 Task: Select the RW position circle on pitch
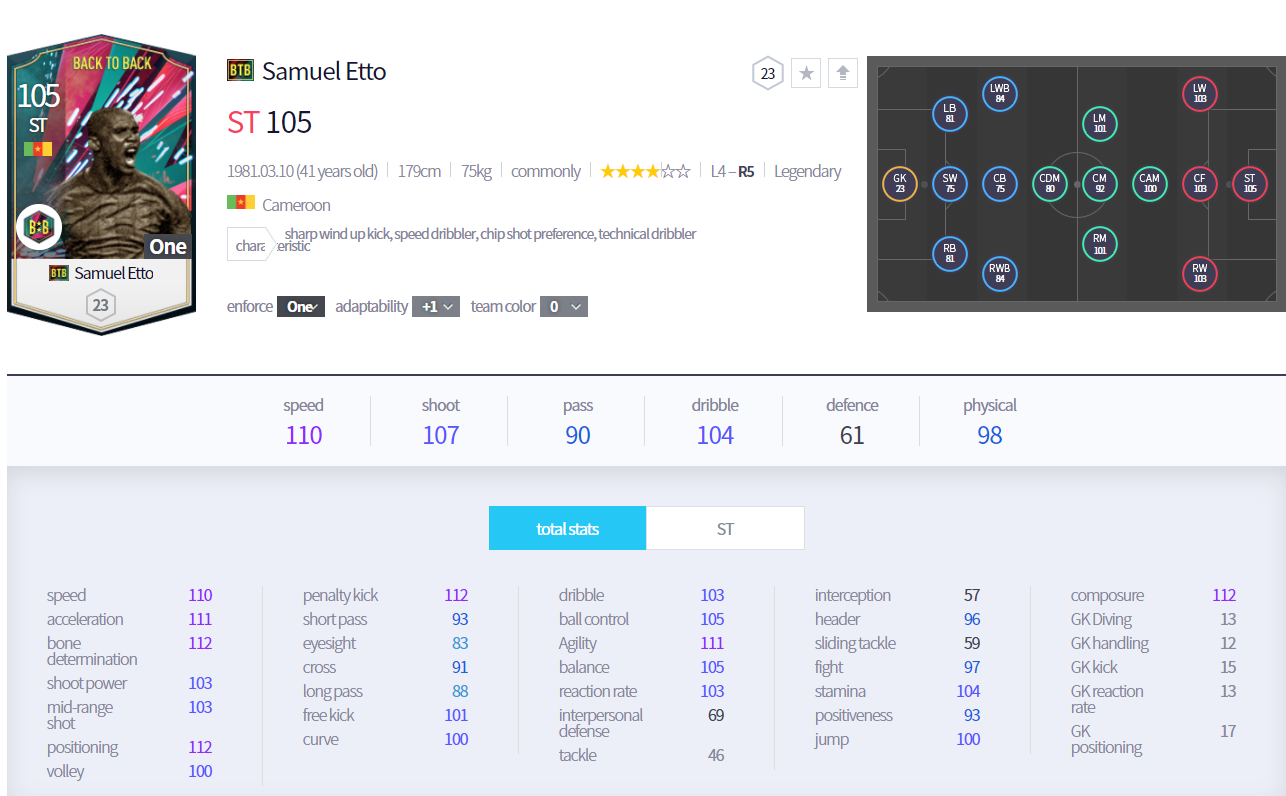tap(1199, 273)
